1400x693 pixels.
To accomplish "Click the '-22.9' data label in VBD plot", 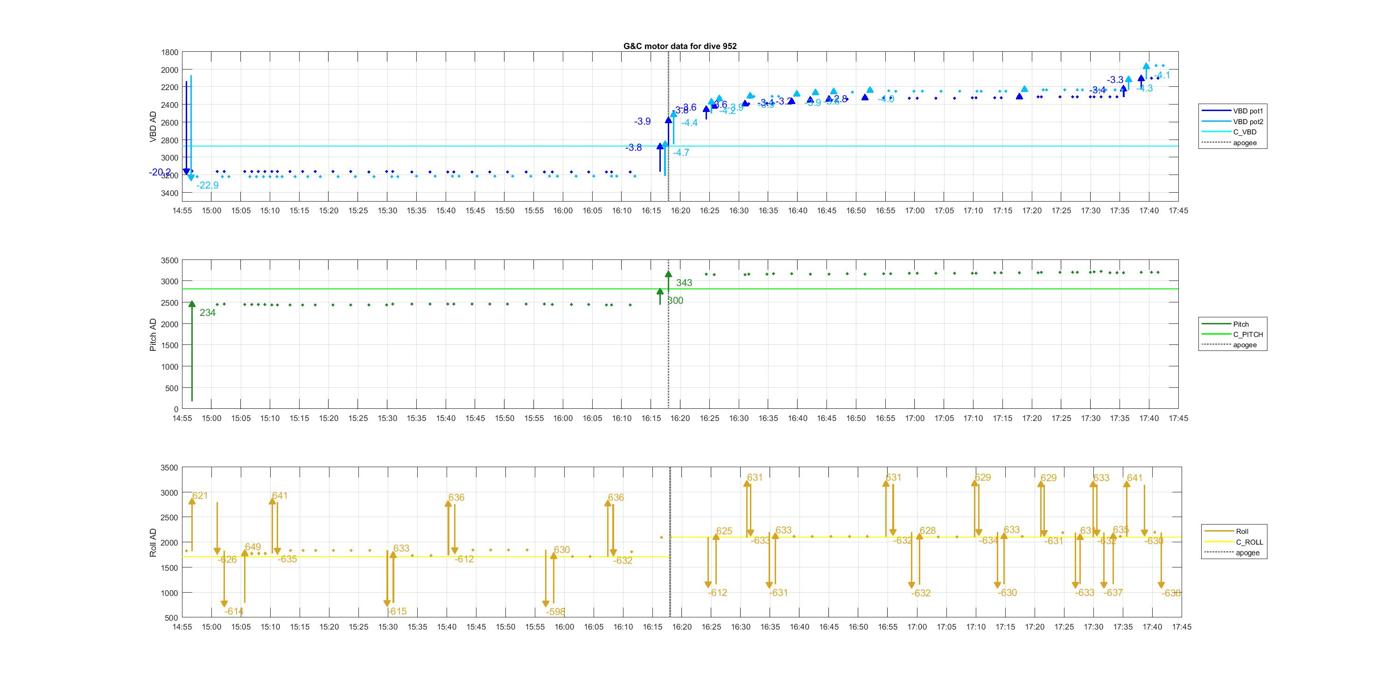I will 207,185.
